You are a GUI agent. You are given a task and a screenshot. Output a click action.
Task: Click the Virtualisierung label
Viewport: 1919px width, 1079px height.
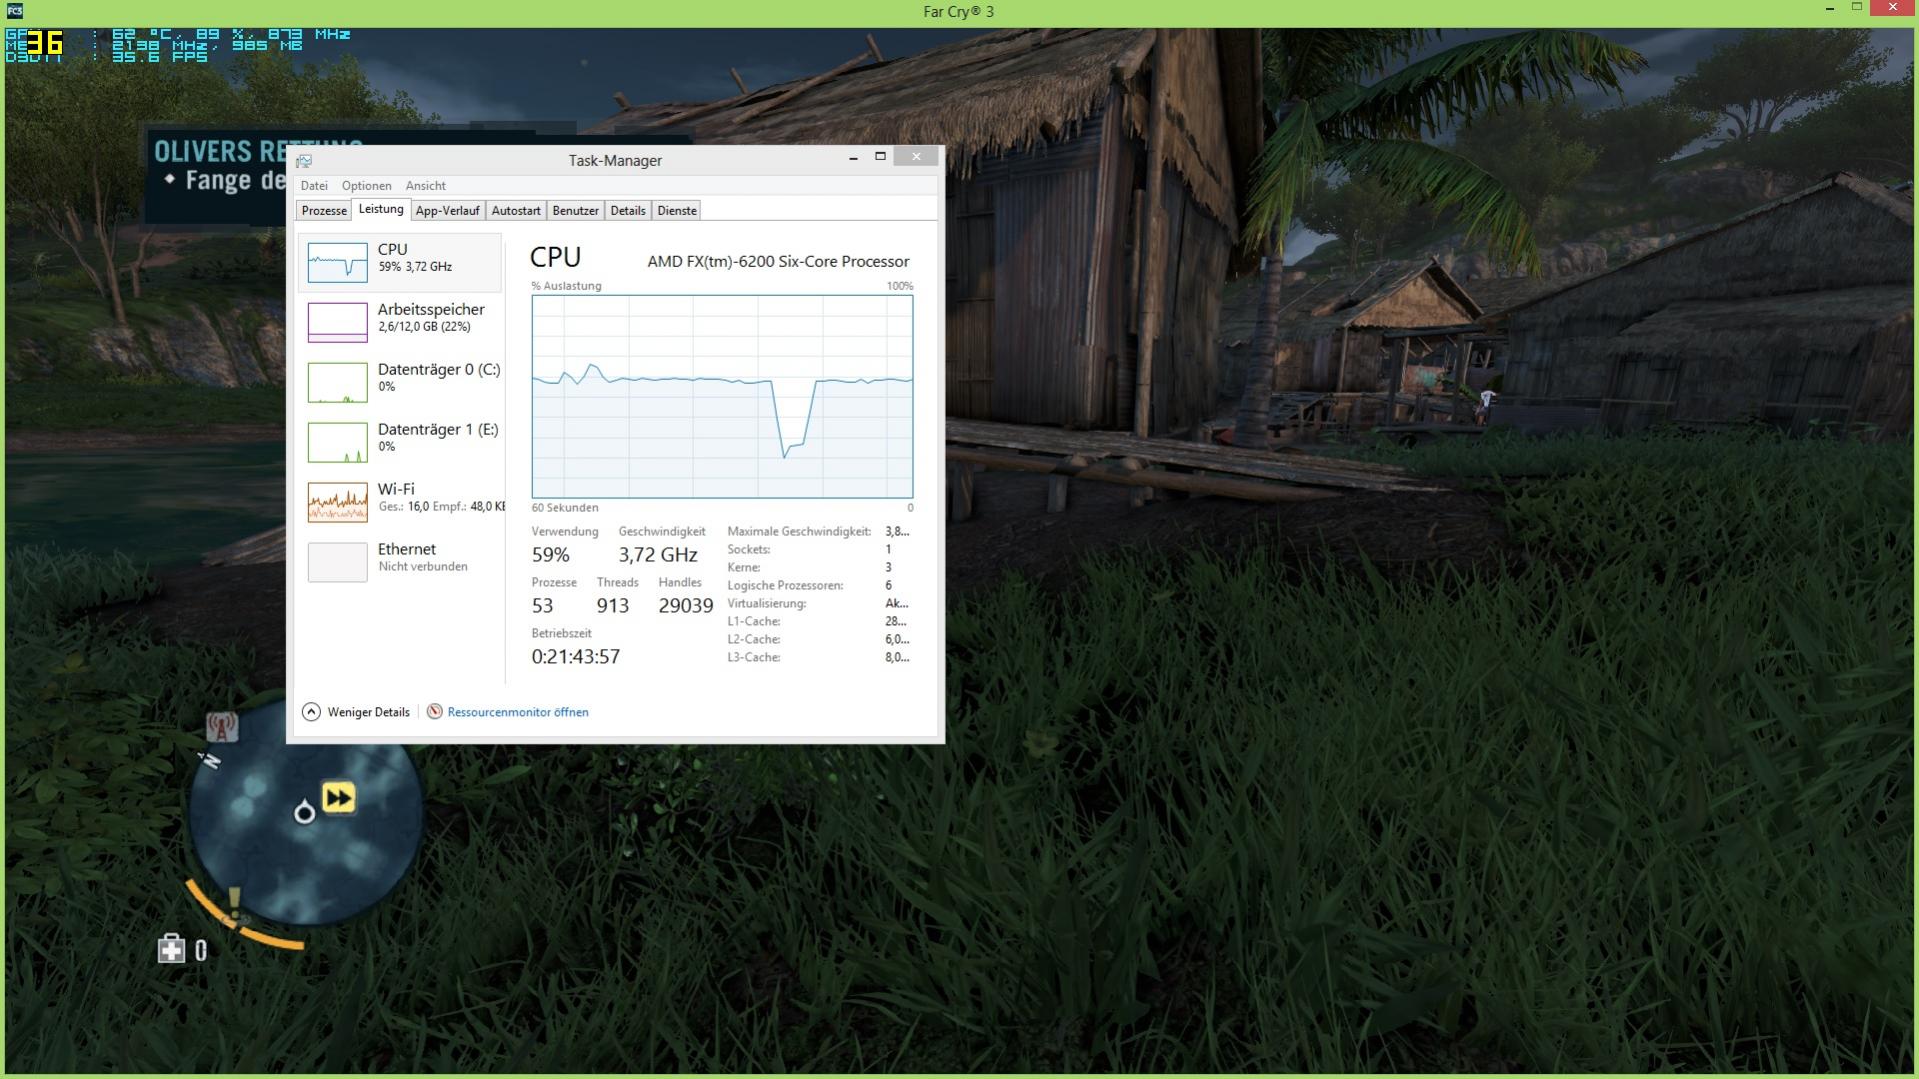tap(767, 604)
